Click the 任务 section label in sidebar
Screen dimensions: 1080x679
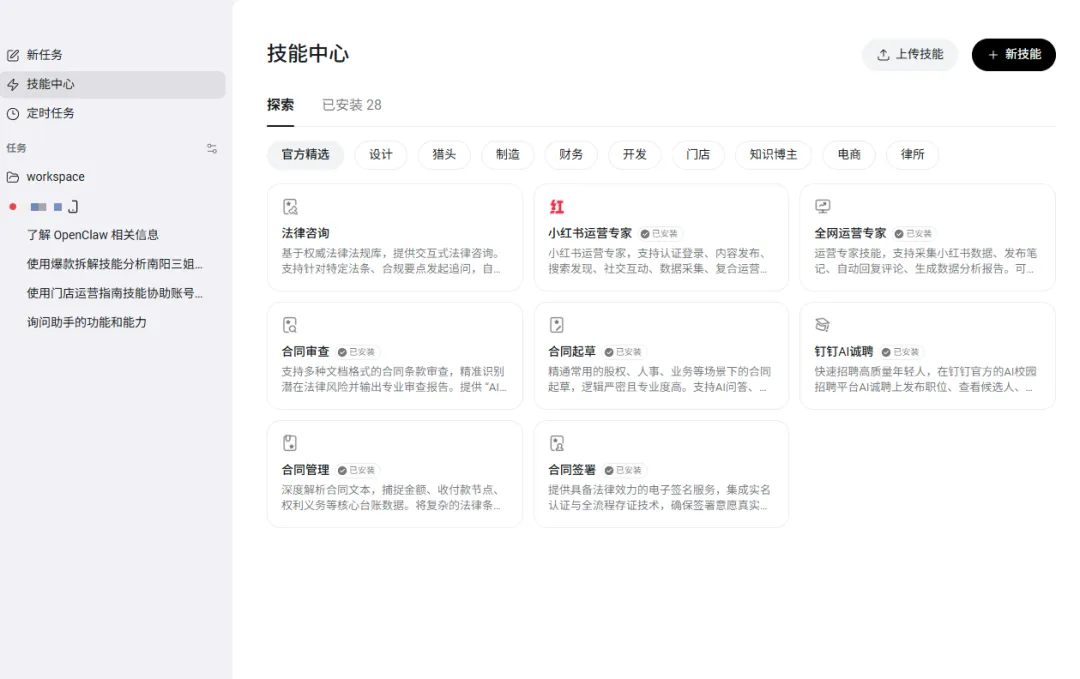17,148
